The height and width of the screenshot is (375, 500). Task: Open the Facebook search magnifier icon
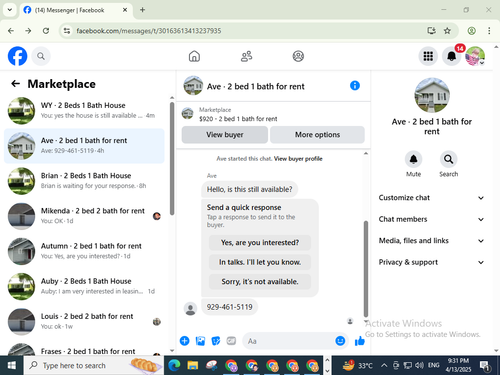click(x=41, y=56)
